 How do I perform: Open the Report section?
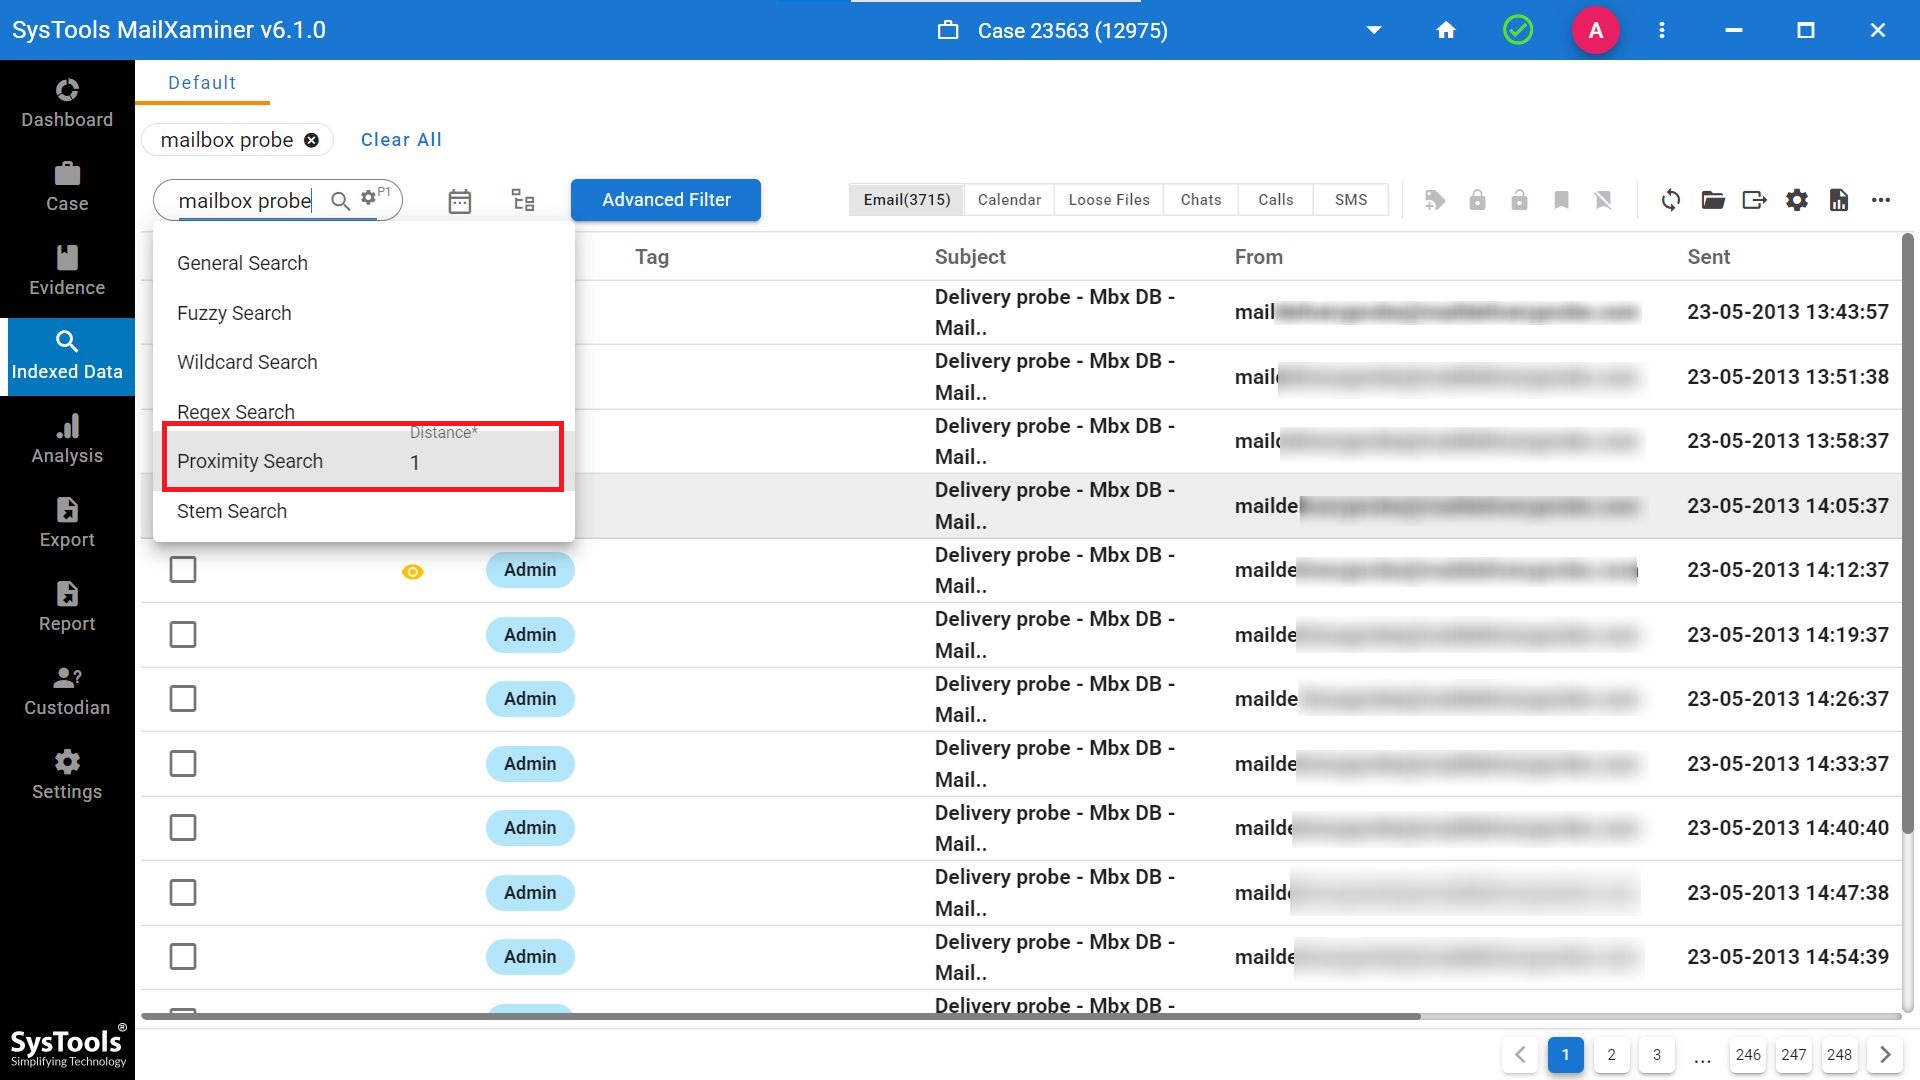[67, 607]
